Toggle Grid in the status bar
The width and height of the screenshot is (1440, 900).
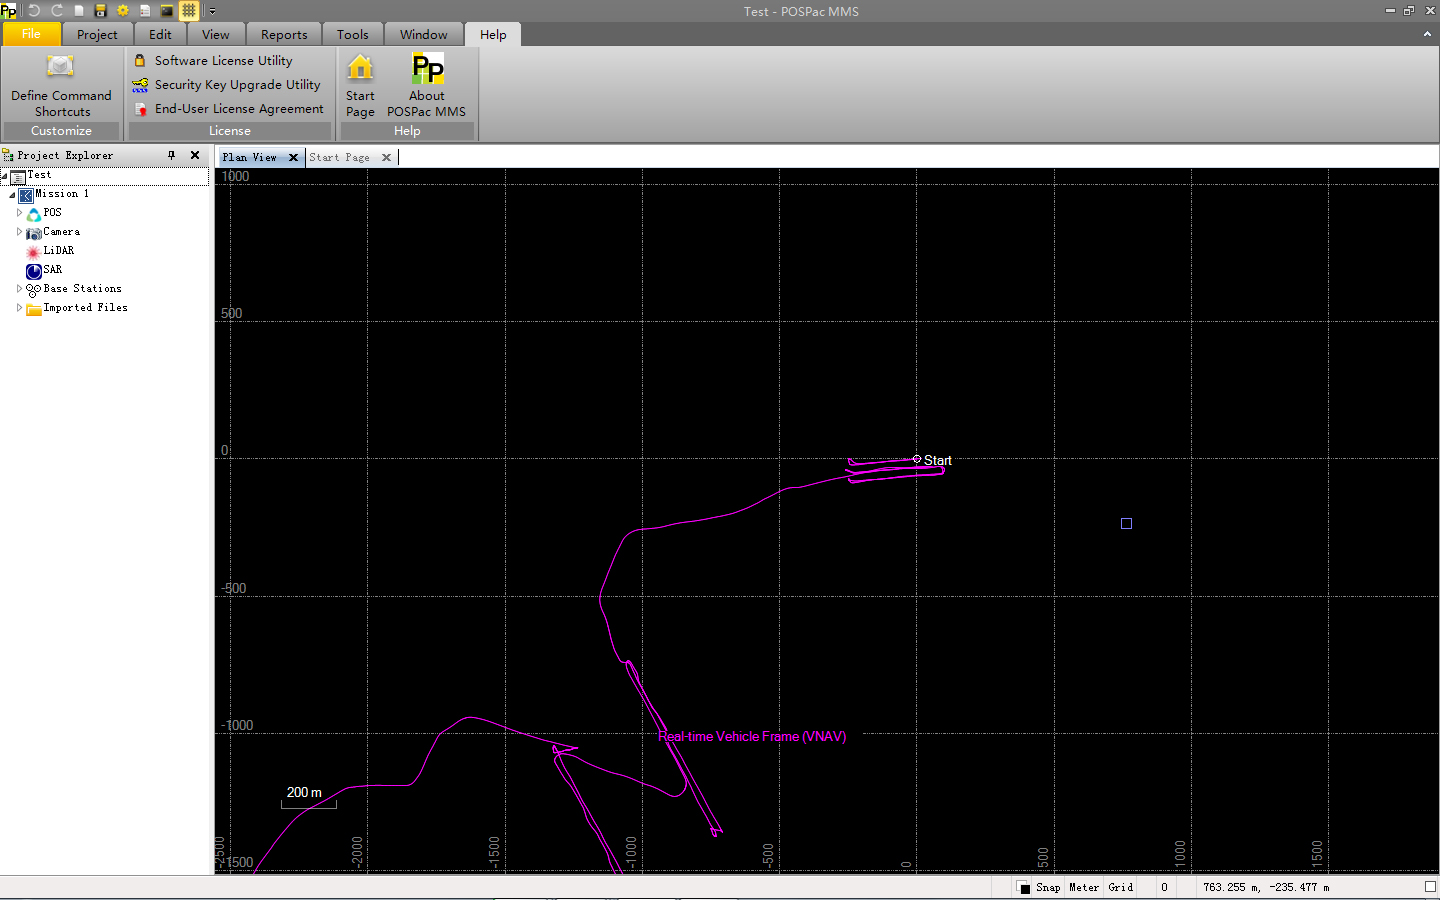click(x=1121, y=888)
